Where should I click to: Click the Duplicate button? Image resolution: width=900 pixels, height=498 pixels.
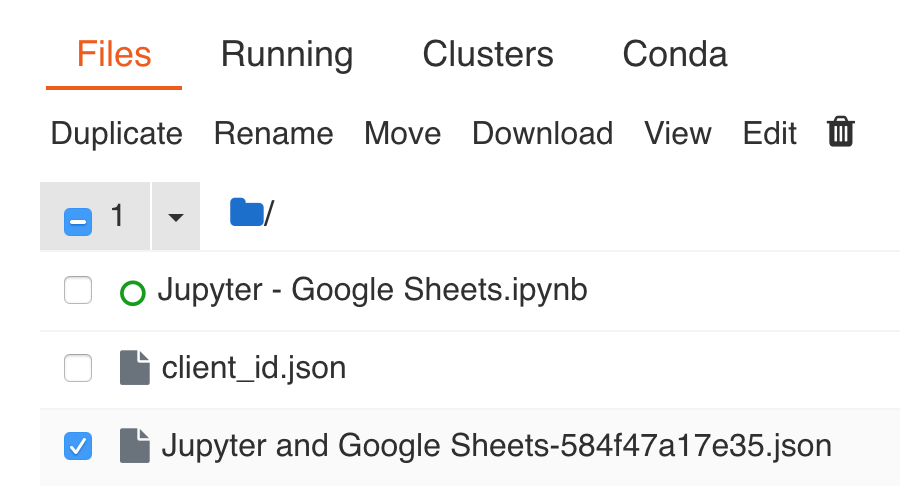point(117,134)
